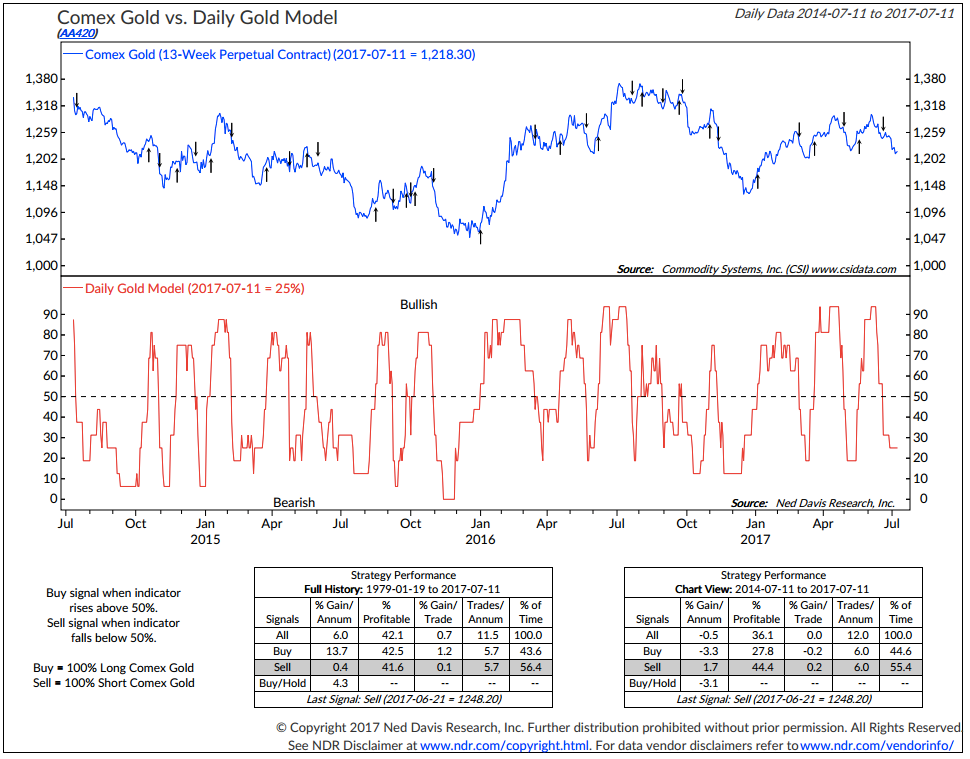
Task: Click the AA420 chart code link
Action: [76, 33]
